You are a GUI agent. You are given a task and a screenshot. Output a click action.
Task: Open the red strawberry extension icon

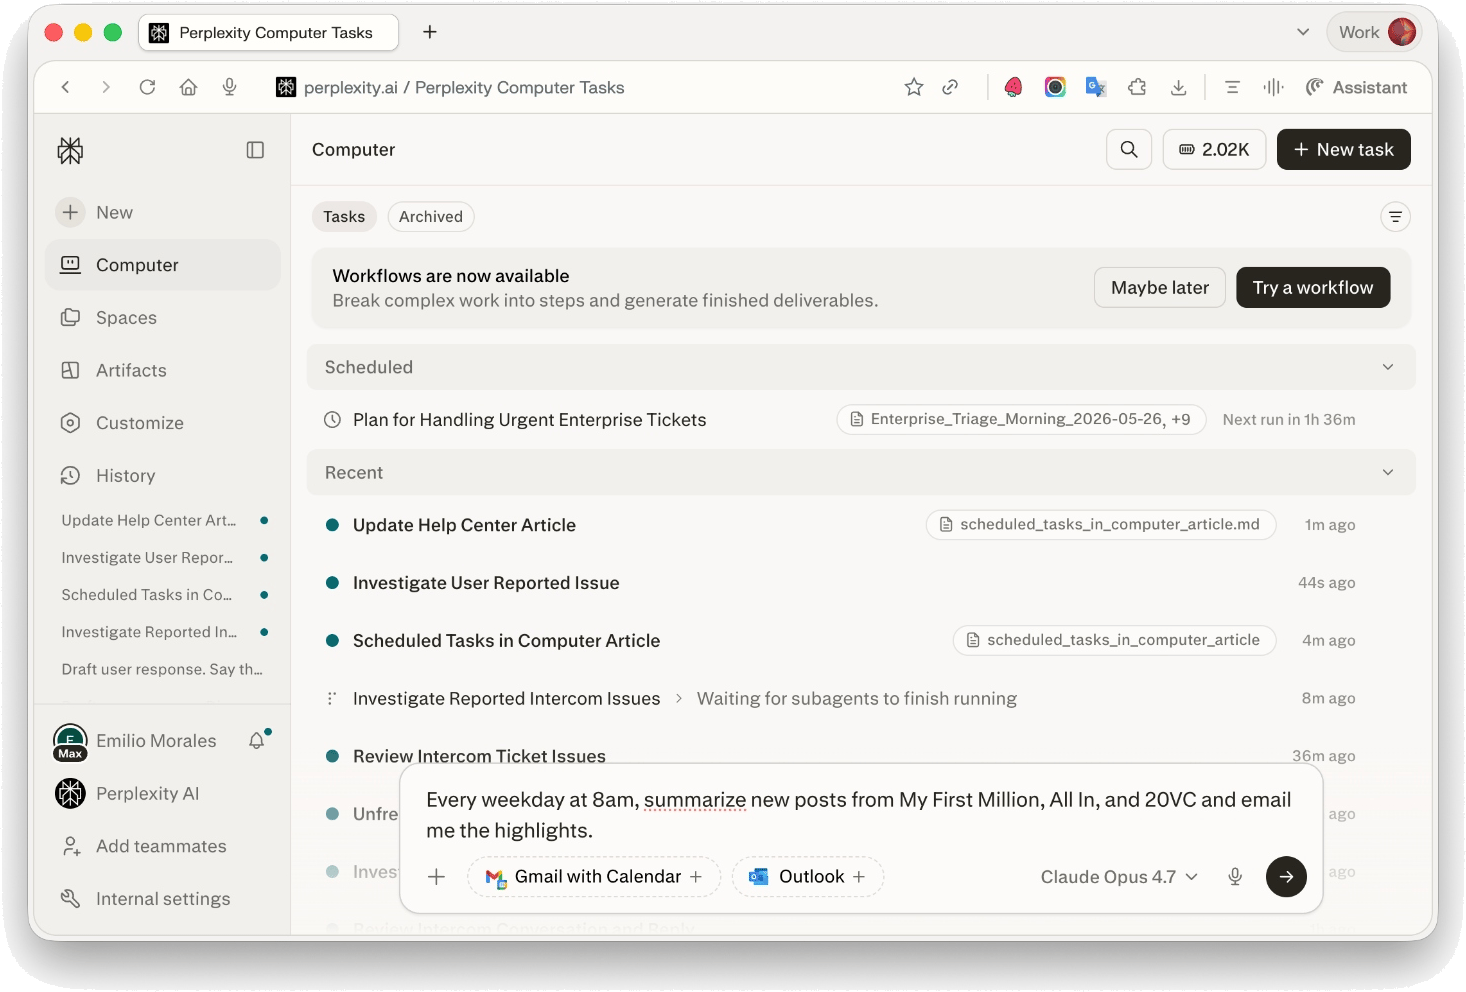pyautogui.click(x=1013, y=87)
